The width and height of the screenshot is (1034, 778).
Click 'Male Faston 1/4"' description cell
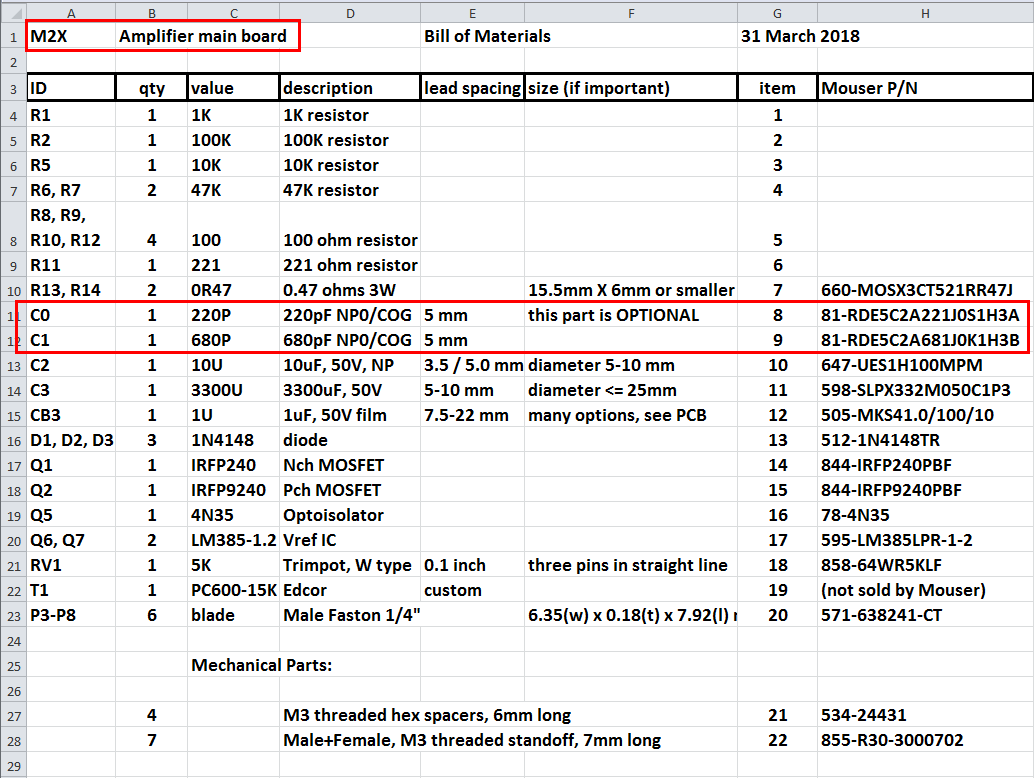click(350, 616)
